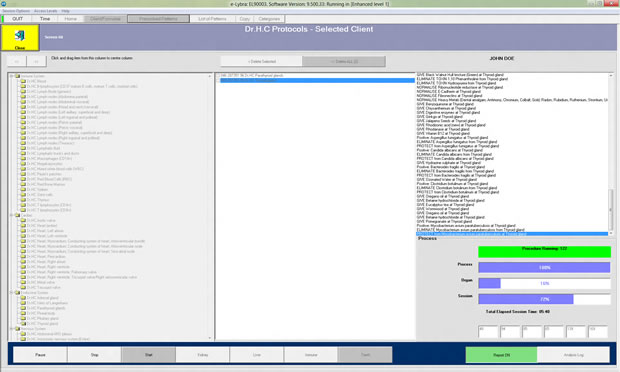Click the Nervous System folder icon

[x=17, y=329]
